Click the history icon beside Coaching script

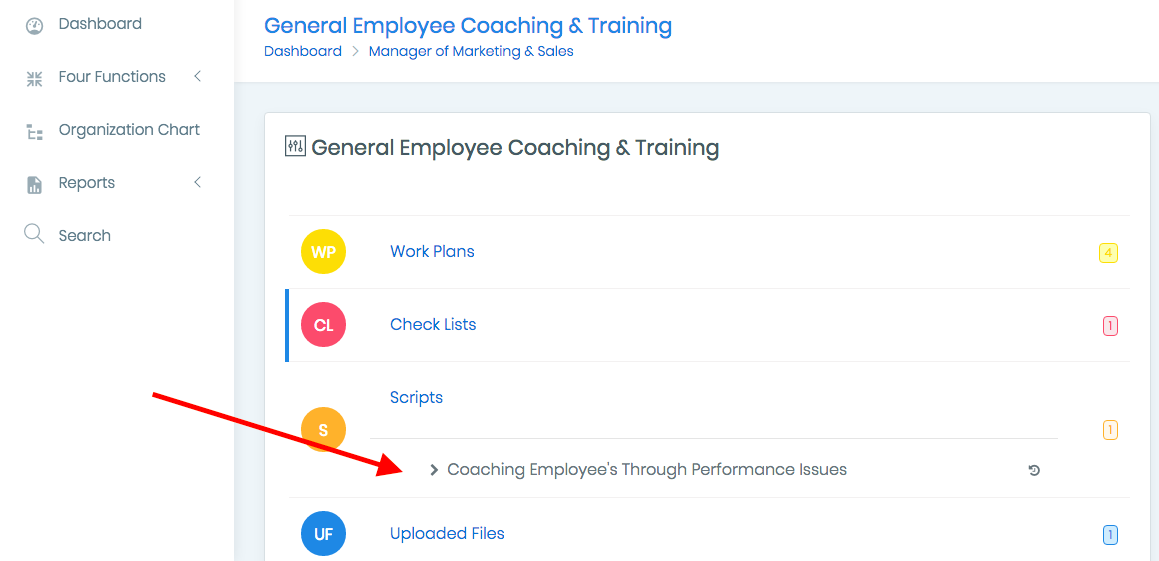(x=1034, y=470)
